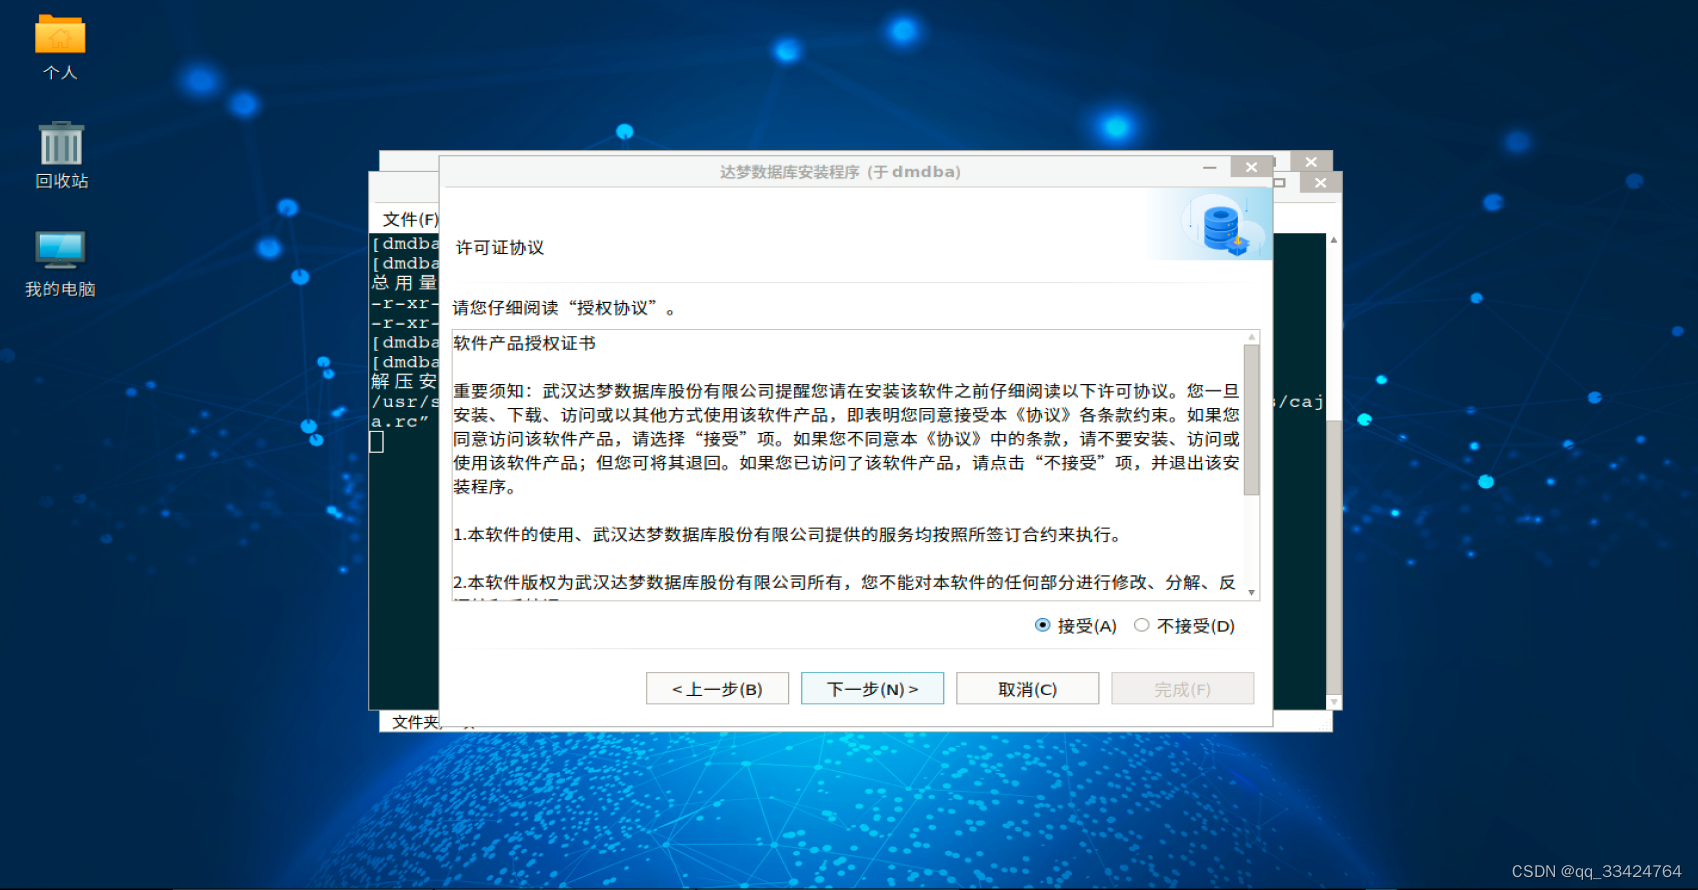Select the 接受(A) radio button
The image size is (1698, 890).
(1042, 625)
